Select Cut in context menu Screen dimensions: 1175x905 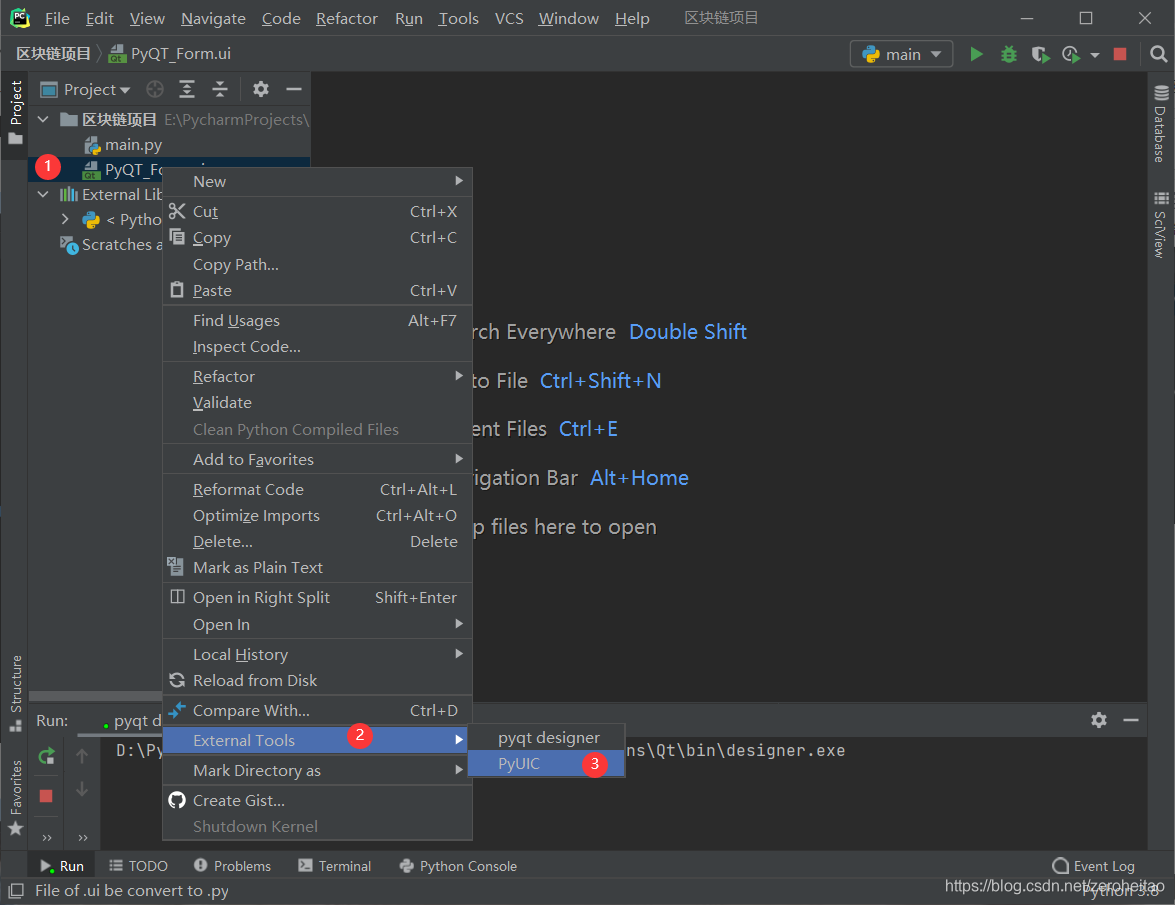tap(318, 211)
